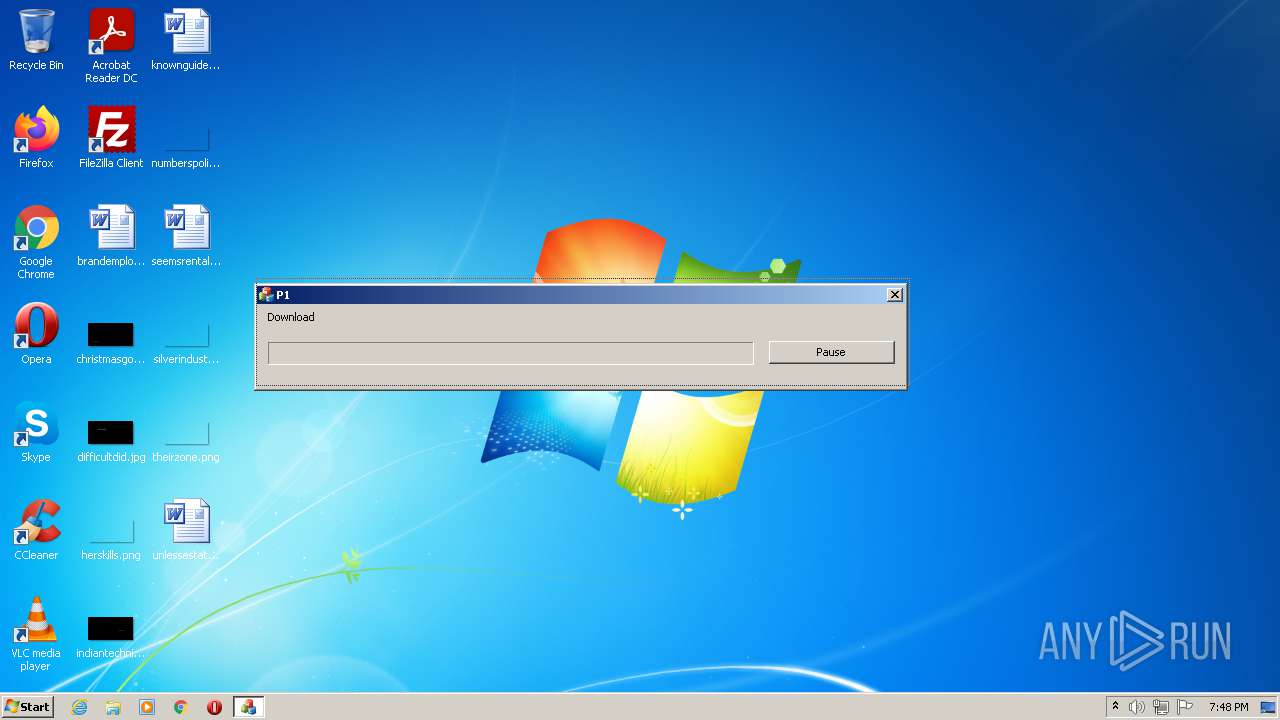Viewport: 1280px width, 720px height.
Task: Switch to the P1 taskbar button
Action: pyautogui.click(x=248, y=707)
